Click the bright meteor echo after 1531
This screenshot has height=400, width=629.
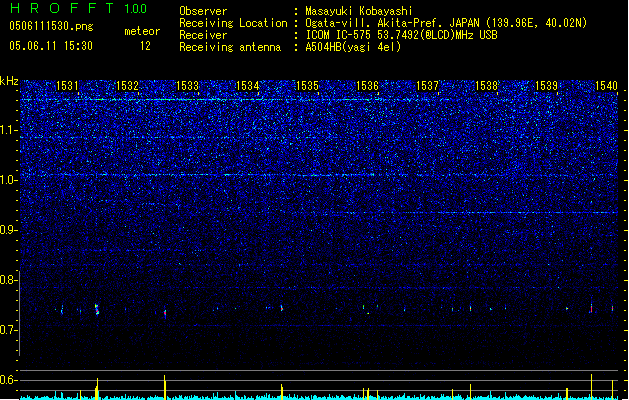pyautogui.click(x=97, y=309)
